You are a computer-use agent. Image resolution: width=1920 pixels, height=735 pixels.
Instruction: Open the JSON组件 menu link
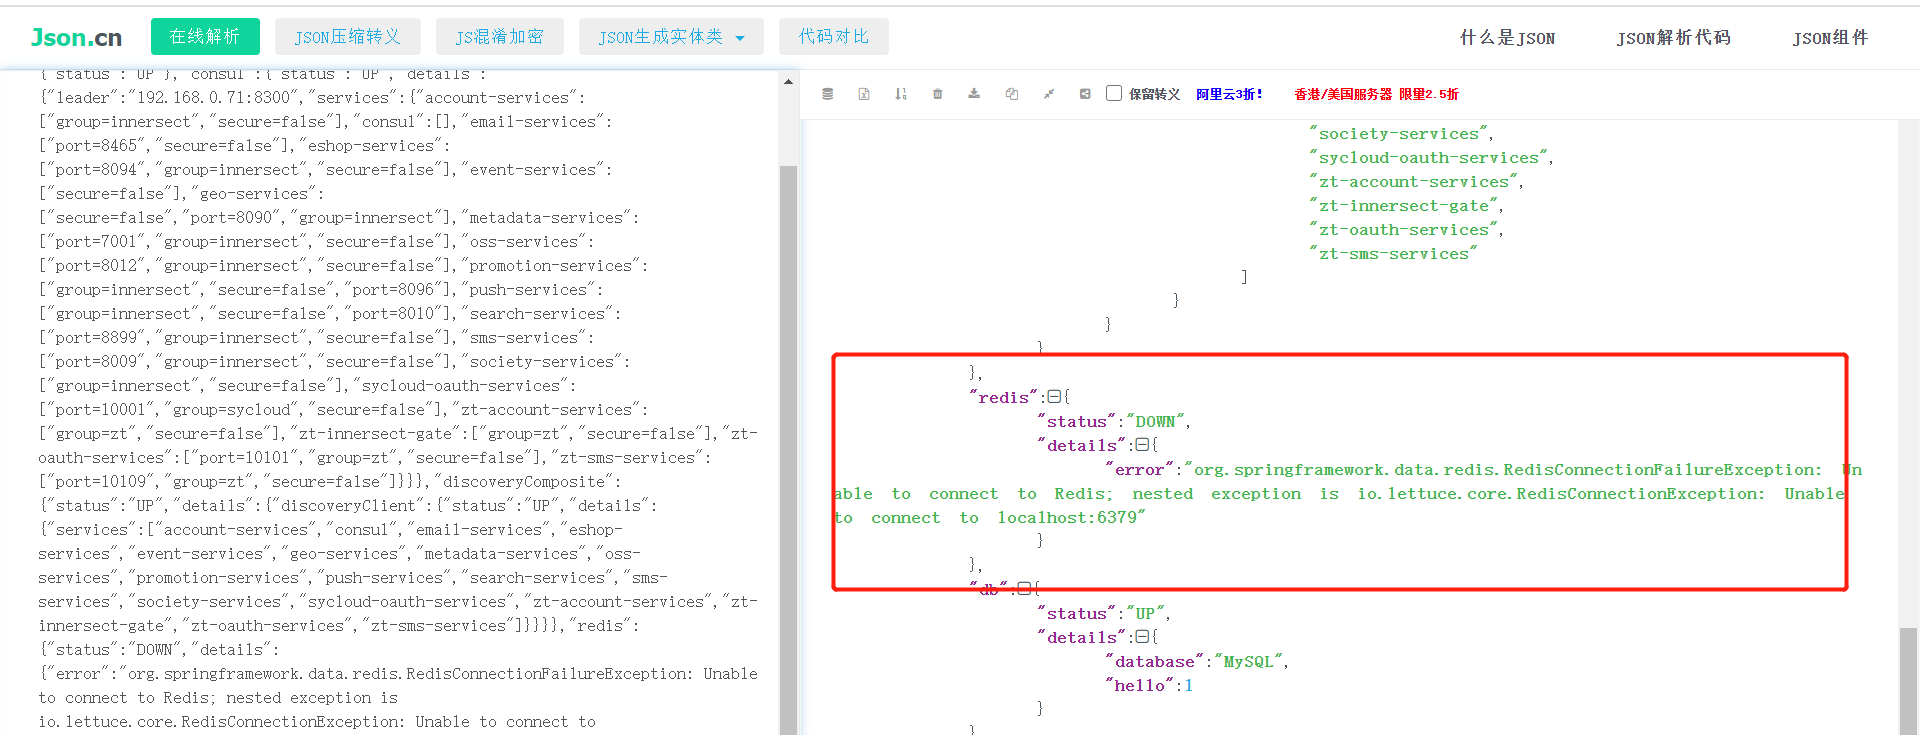pos(1830,38)
